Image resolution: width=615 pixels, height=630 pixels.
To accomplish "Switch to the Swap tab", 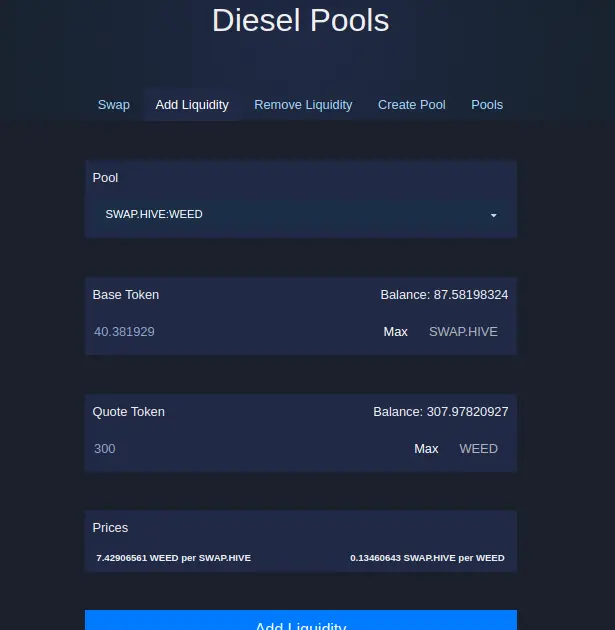I will (114, 105).
